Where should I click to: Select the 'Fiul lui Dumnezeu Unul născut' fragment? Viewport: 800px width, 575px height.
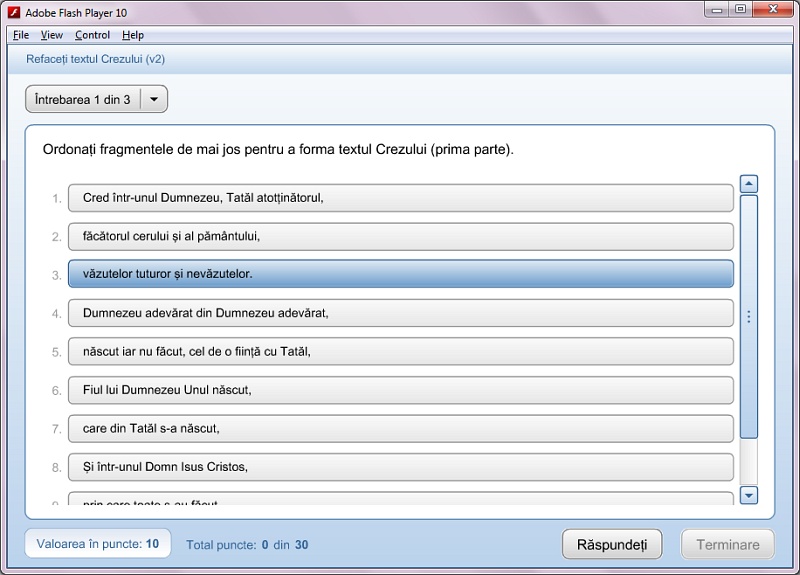point(400,390)
